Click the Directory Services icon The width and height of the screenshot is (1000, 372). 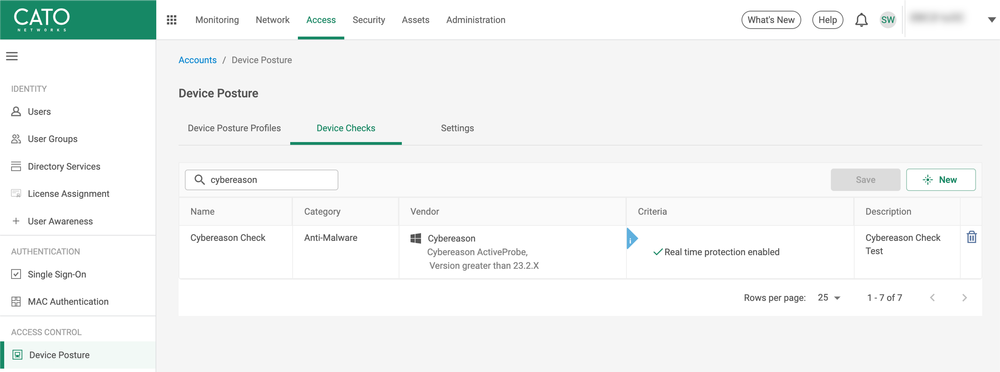point(17,167)
